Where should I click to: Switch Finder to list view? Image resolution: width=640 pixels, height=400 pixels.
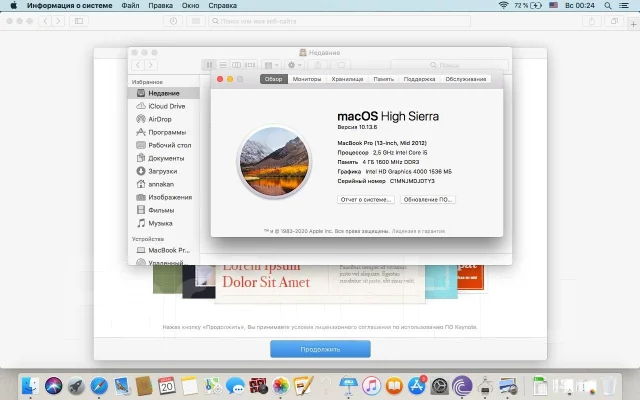(x=223, y=65)
